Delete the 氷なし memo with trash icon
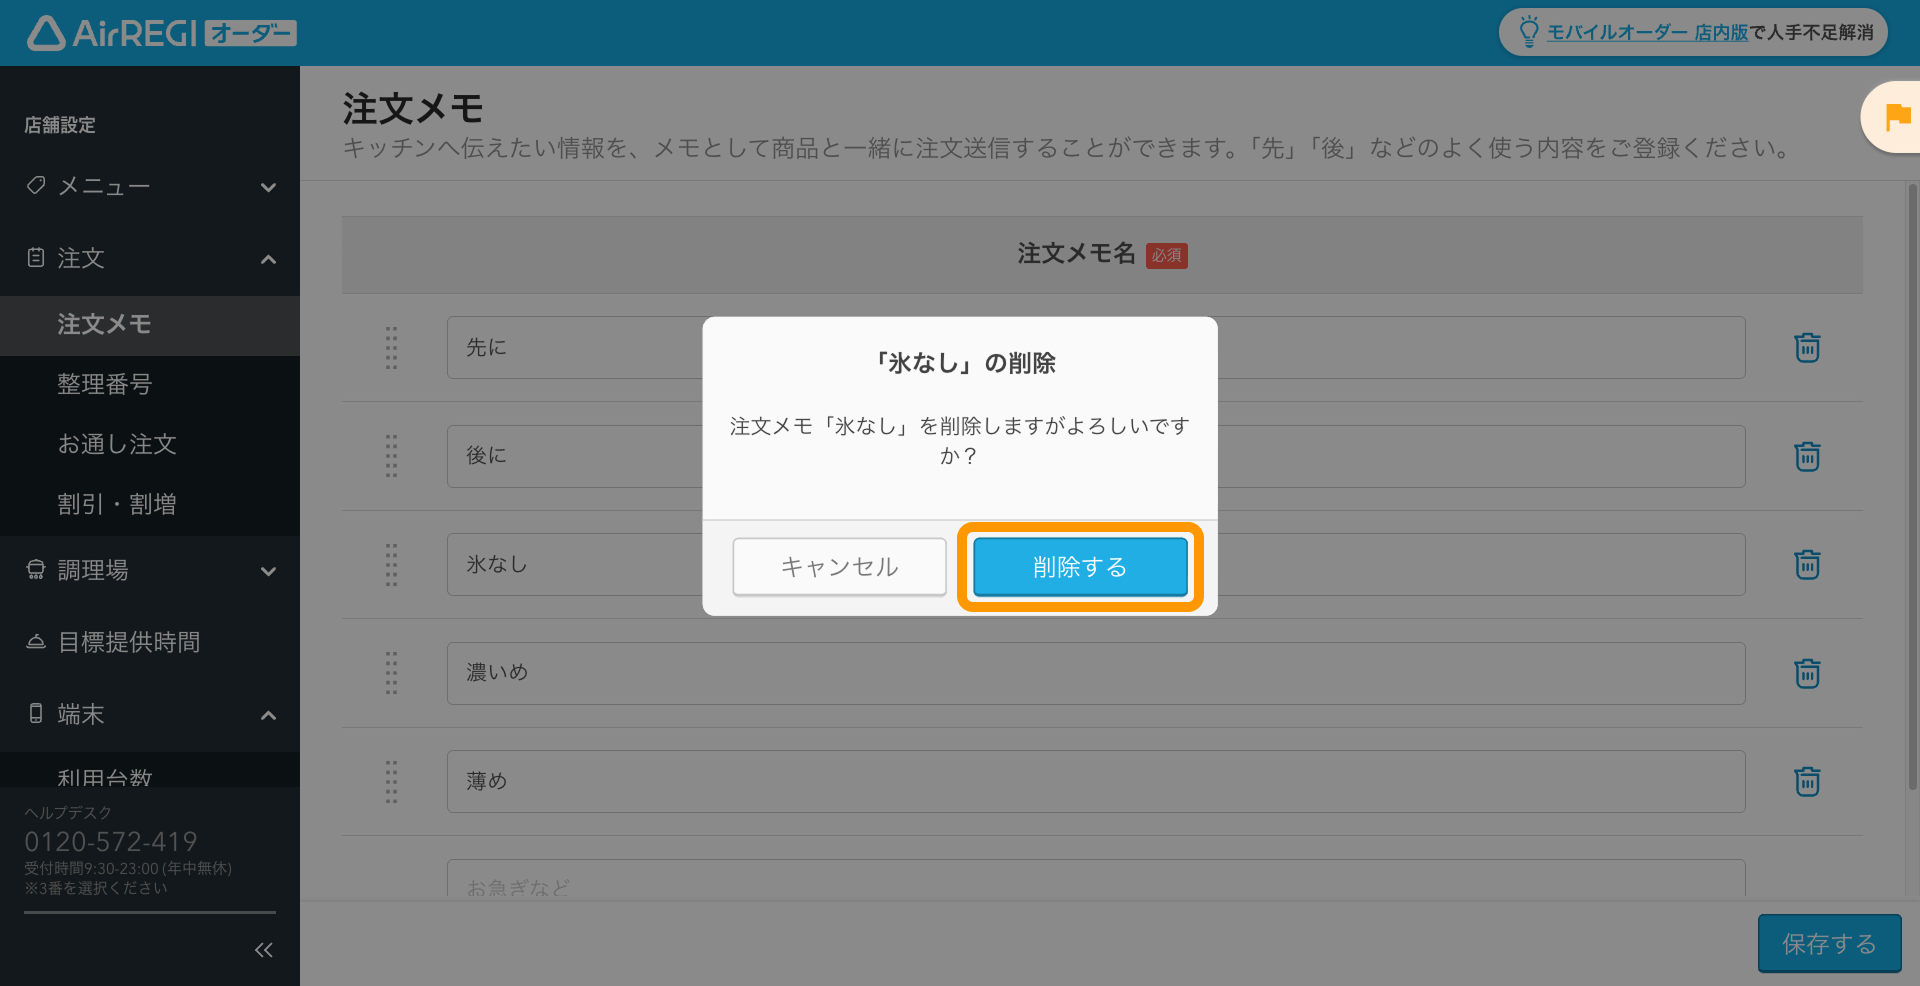 pos(1807,565)
